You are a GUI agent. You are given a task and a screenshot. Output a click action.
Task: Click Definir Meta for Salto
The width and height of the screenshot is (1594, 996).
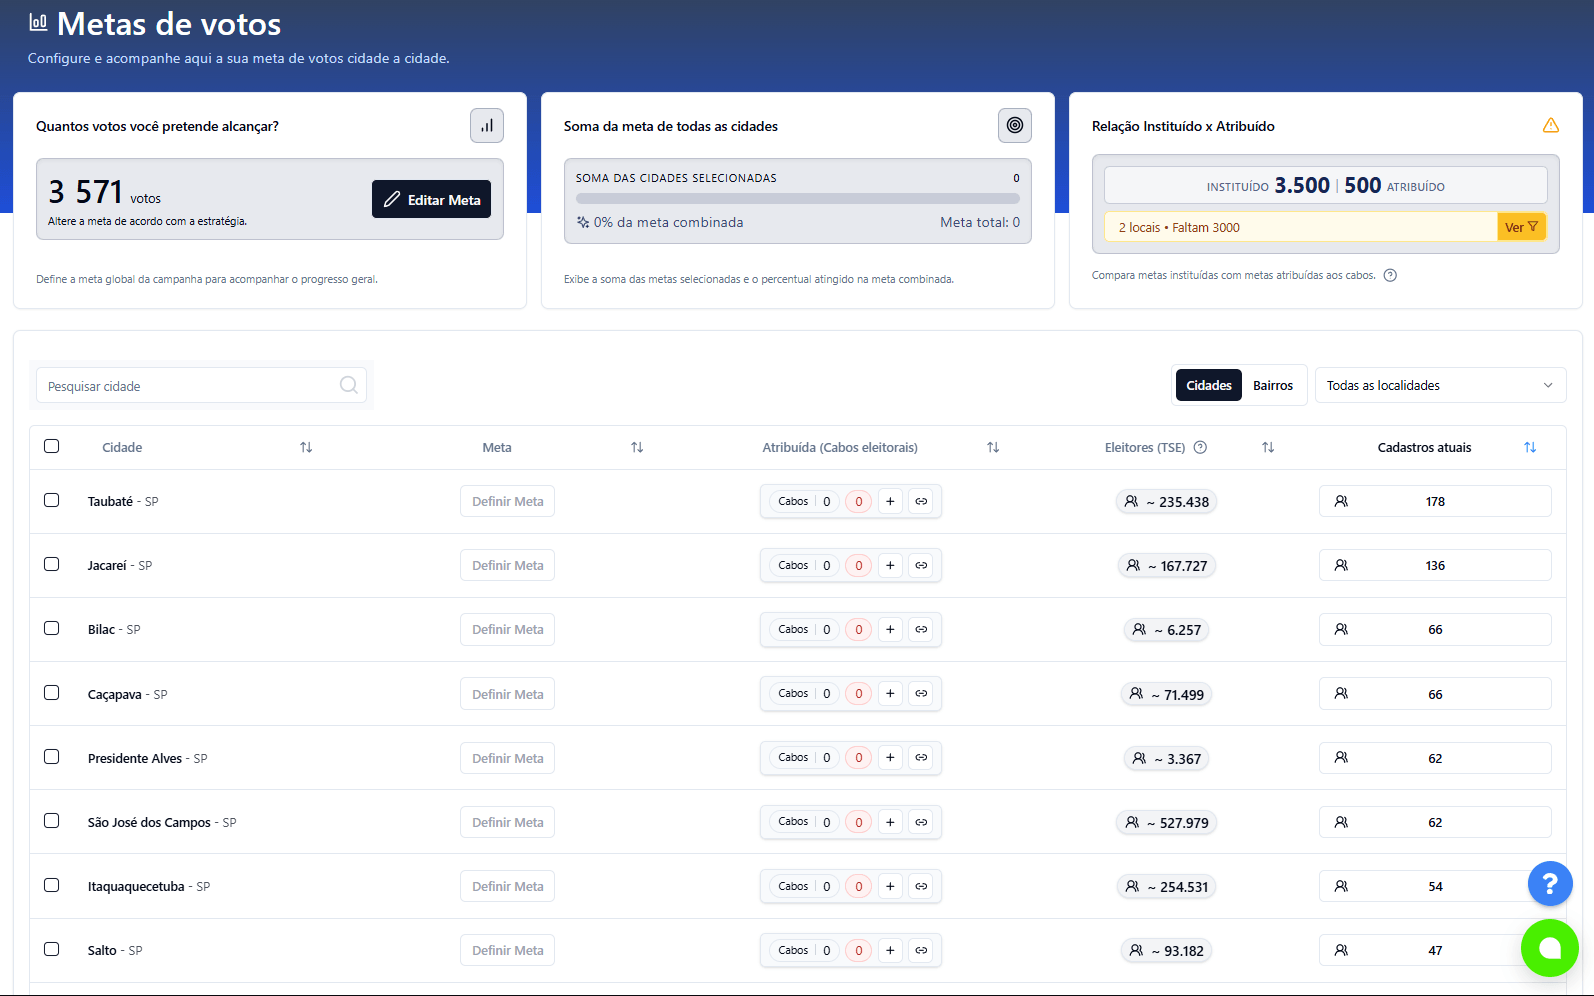pos(507,950)
